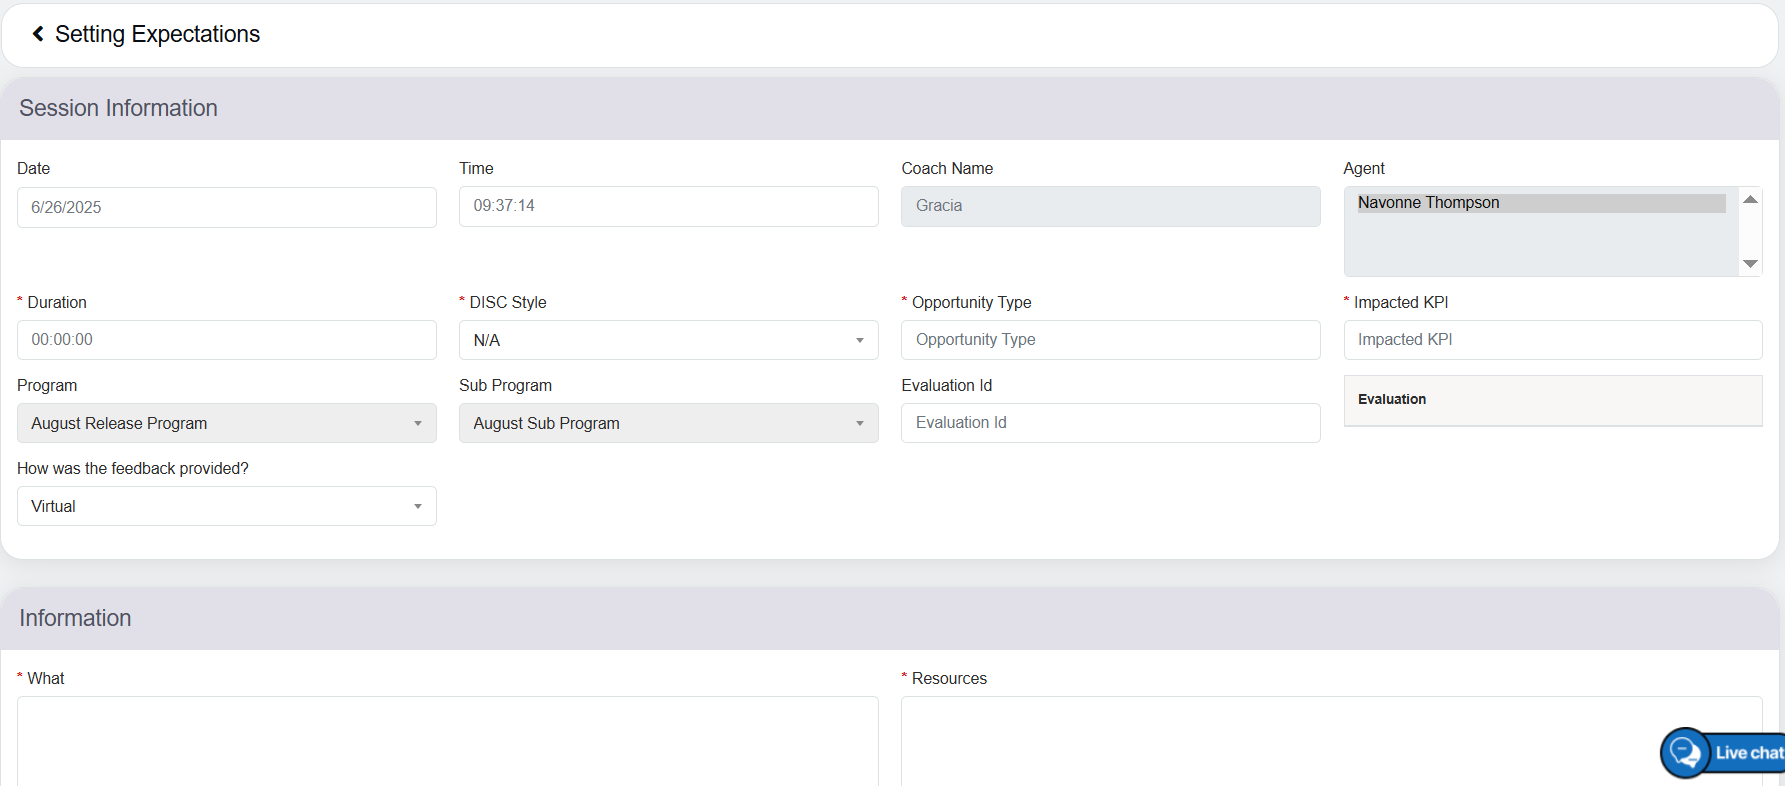
Task: Expand the Program dropdown
Action: click(x=226, y=423)
